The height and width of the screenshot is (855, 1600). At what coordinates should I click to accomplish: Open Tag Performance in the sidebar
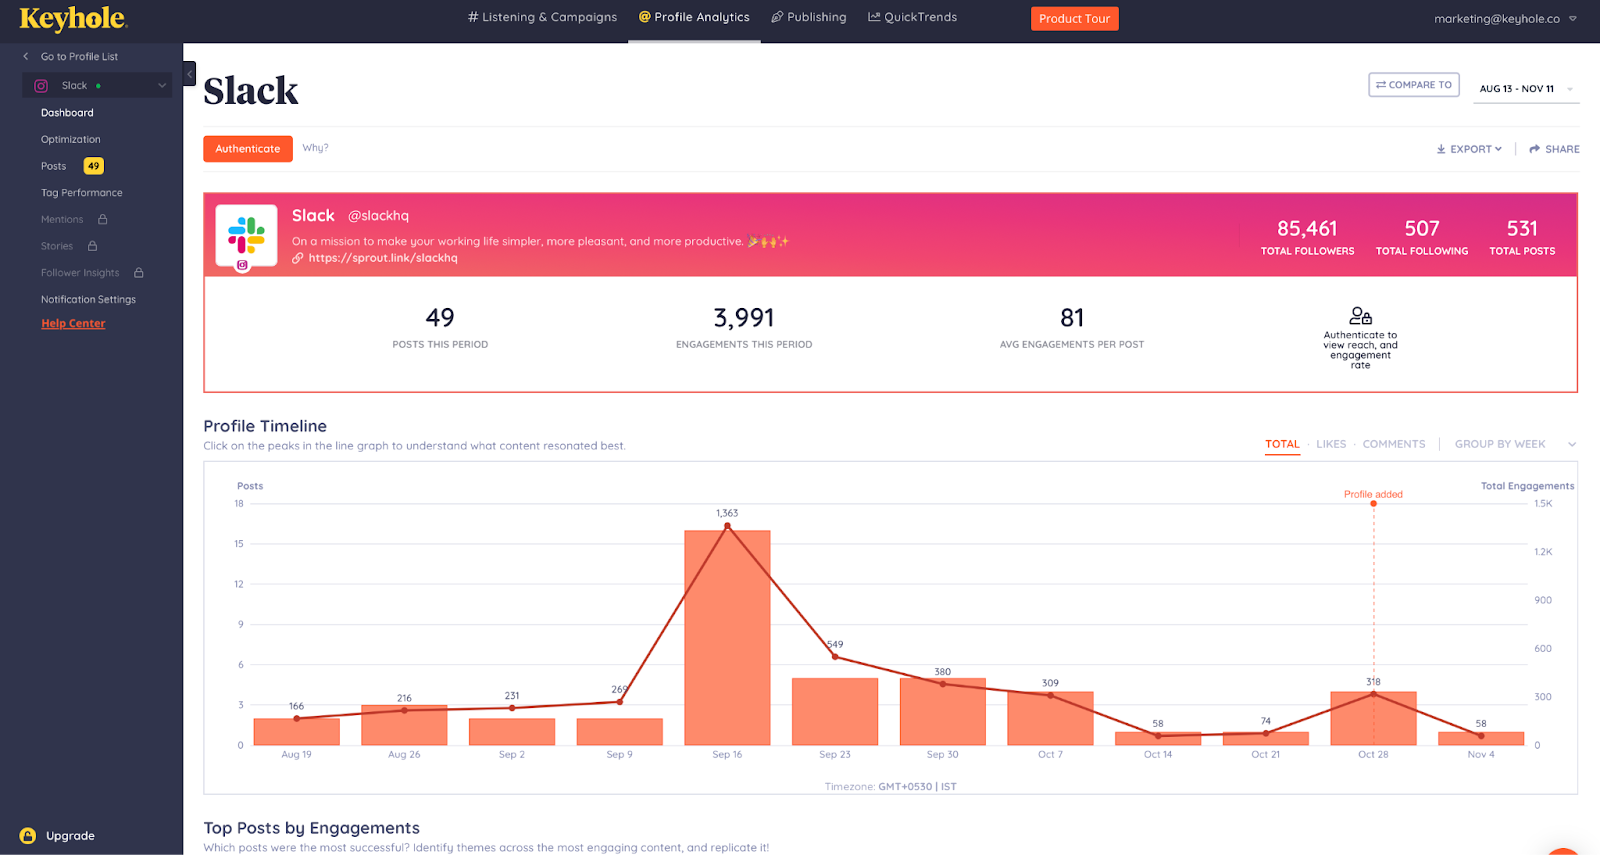(x=81, y=193)
